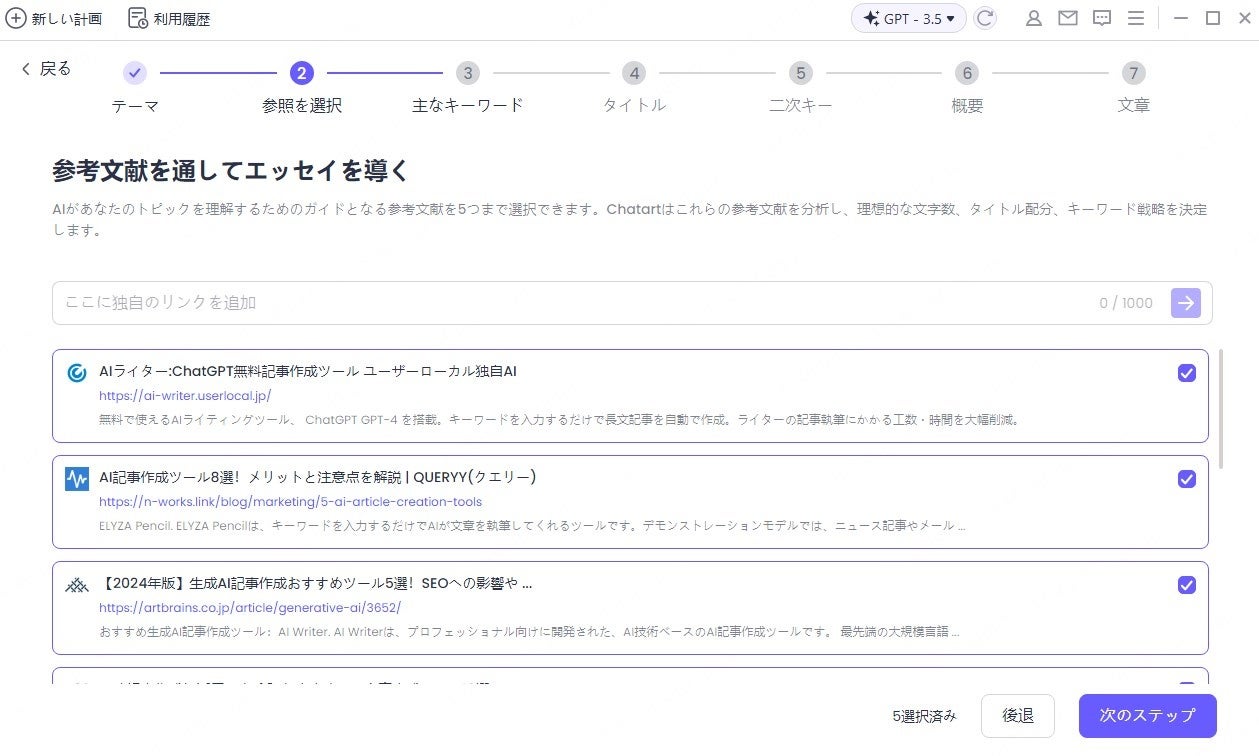Viewport: 1259px width, 756px height.
Task: Click the 後退 button
Action: point(1018,716)
